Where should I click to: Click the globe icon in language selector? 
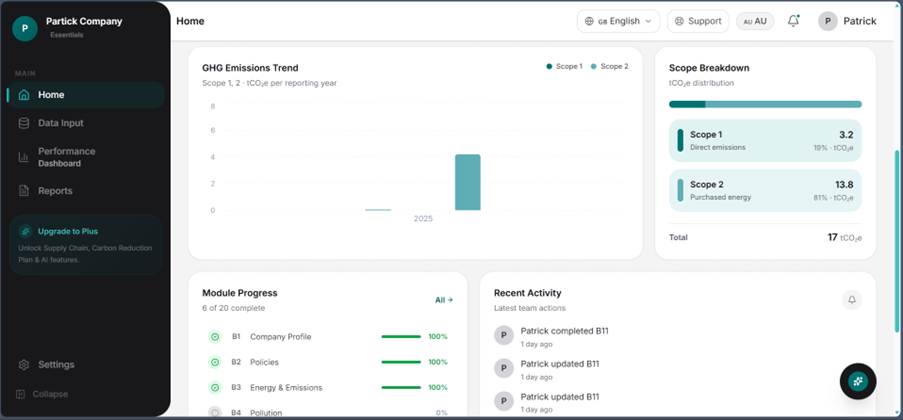589,21
